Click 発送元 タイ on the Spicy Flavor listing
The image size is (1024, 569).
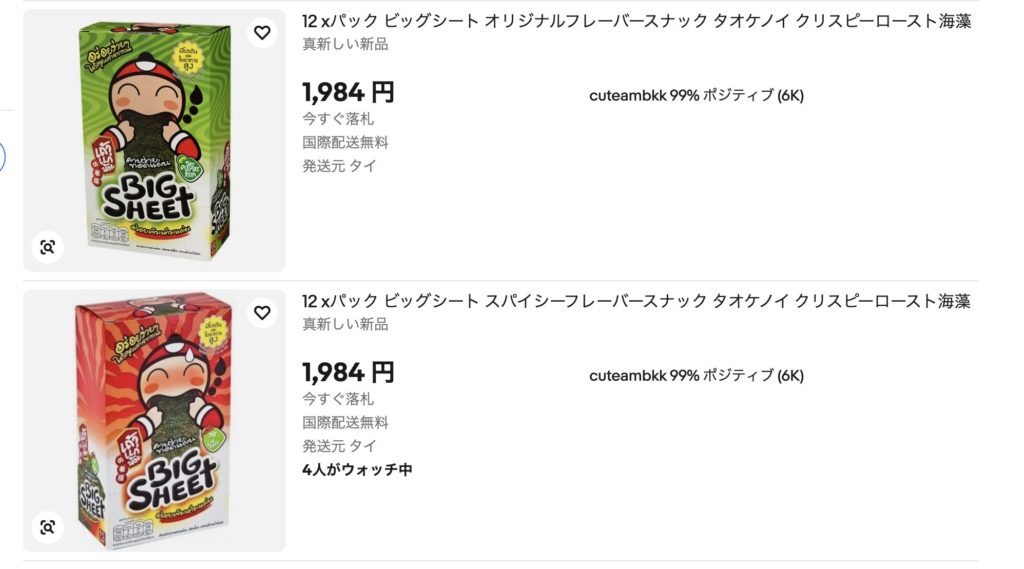339,446
